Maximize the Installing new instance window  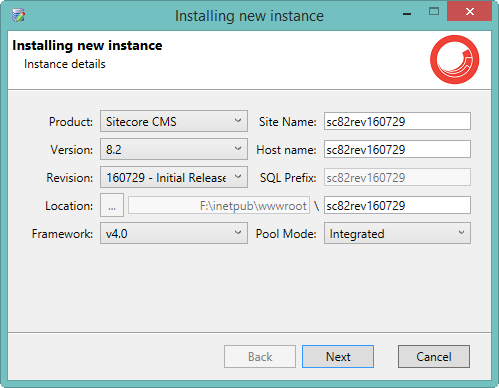[x=434, y=12]
